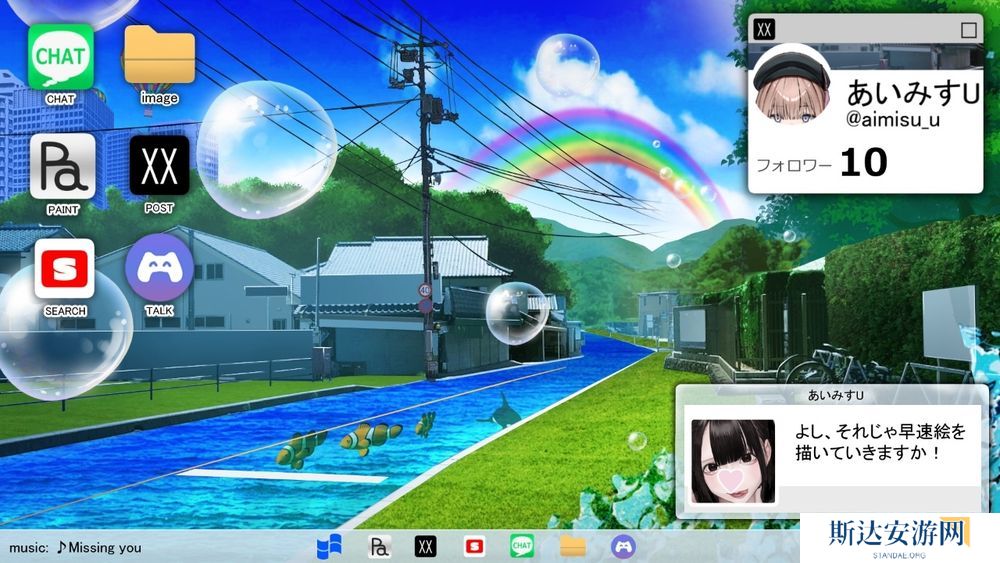Launch the SEARCH desktop app
Screen dimensions: 1000x563
pyautogui.click(x=64, y=269)
